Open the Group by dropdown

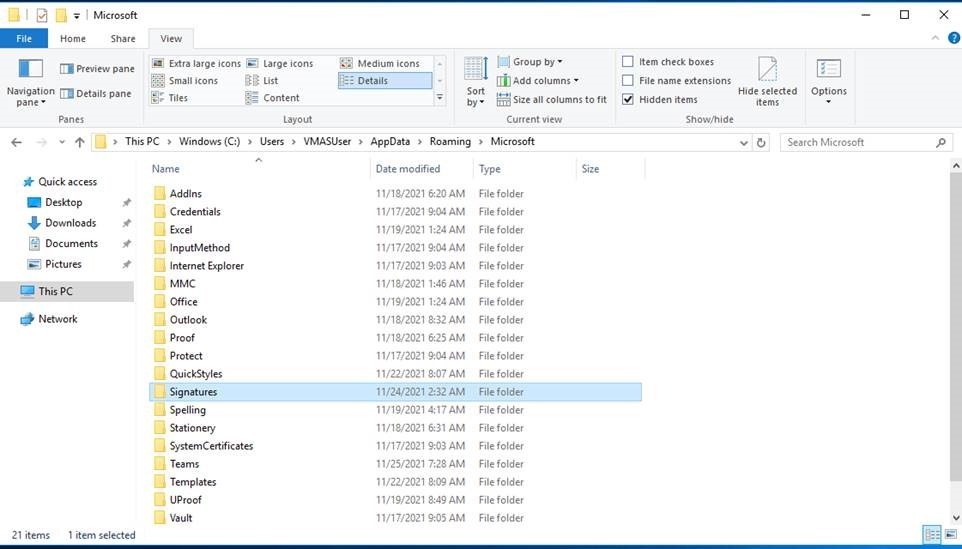(530, 62)
